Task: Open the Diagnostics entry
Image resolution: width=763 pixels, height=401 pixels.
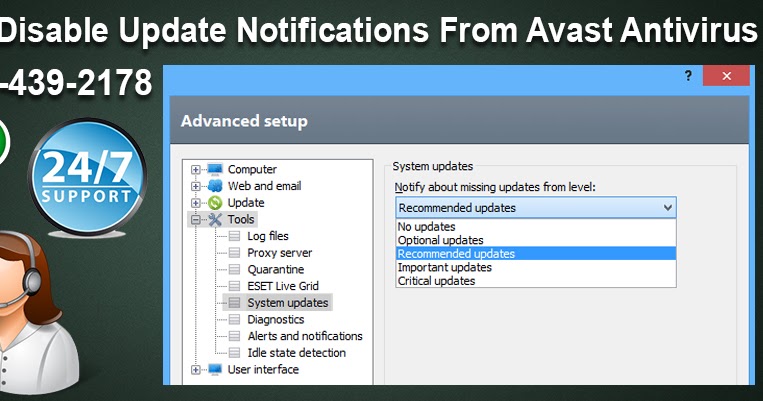Action: pos(275,320)
